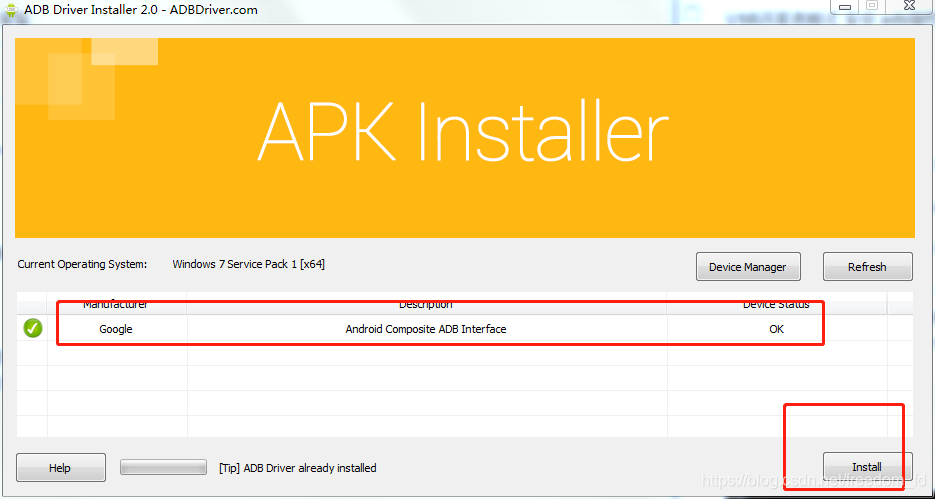Select the Google manufacturer cell
935x499 pixels.
pyautogui.click(x=116, y=328)
